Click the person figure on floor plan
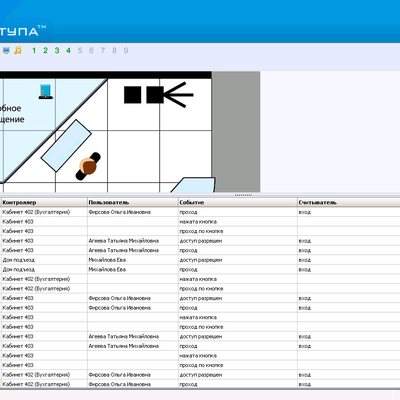This screenshot has height=400, width=400. point(88,166)
